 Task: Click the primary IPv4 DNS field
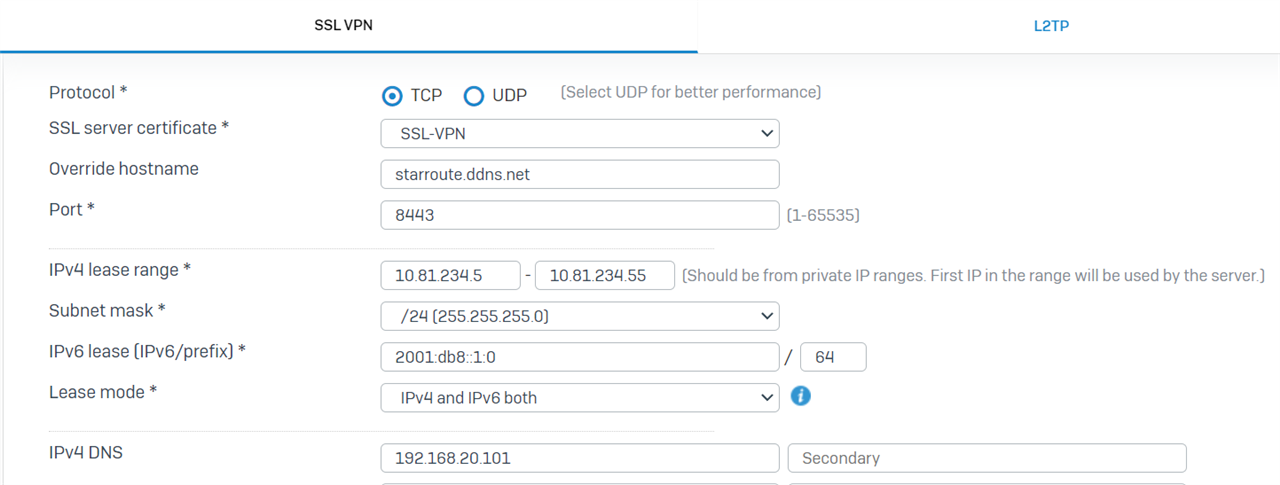[x=580, y=458]
